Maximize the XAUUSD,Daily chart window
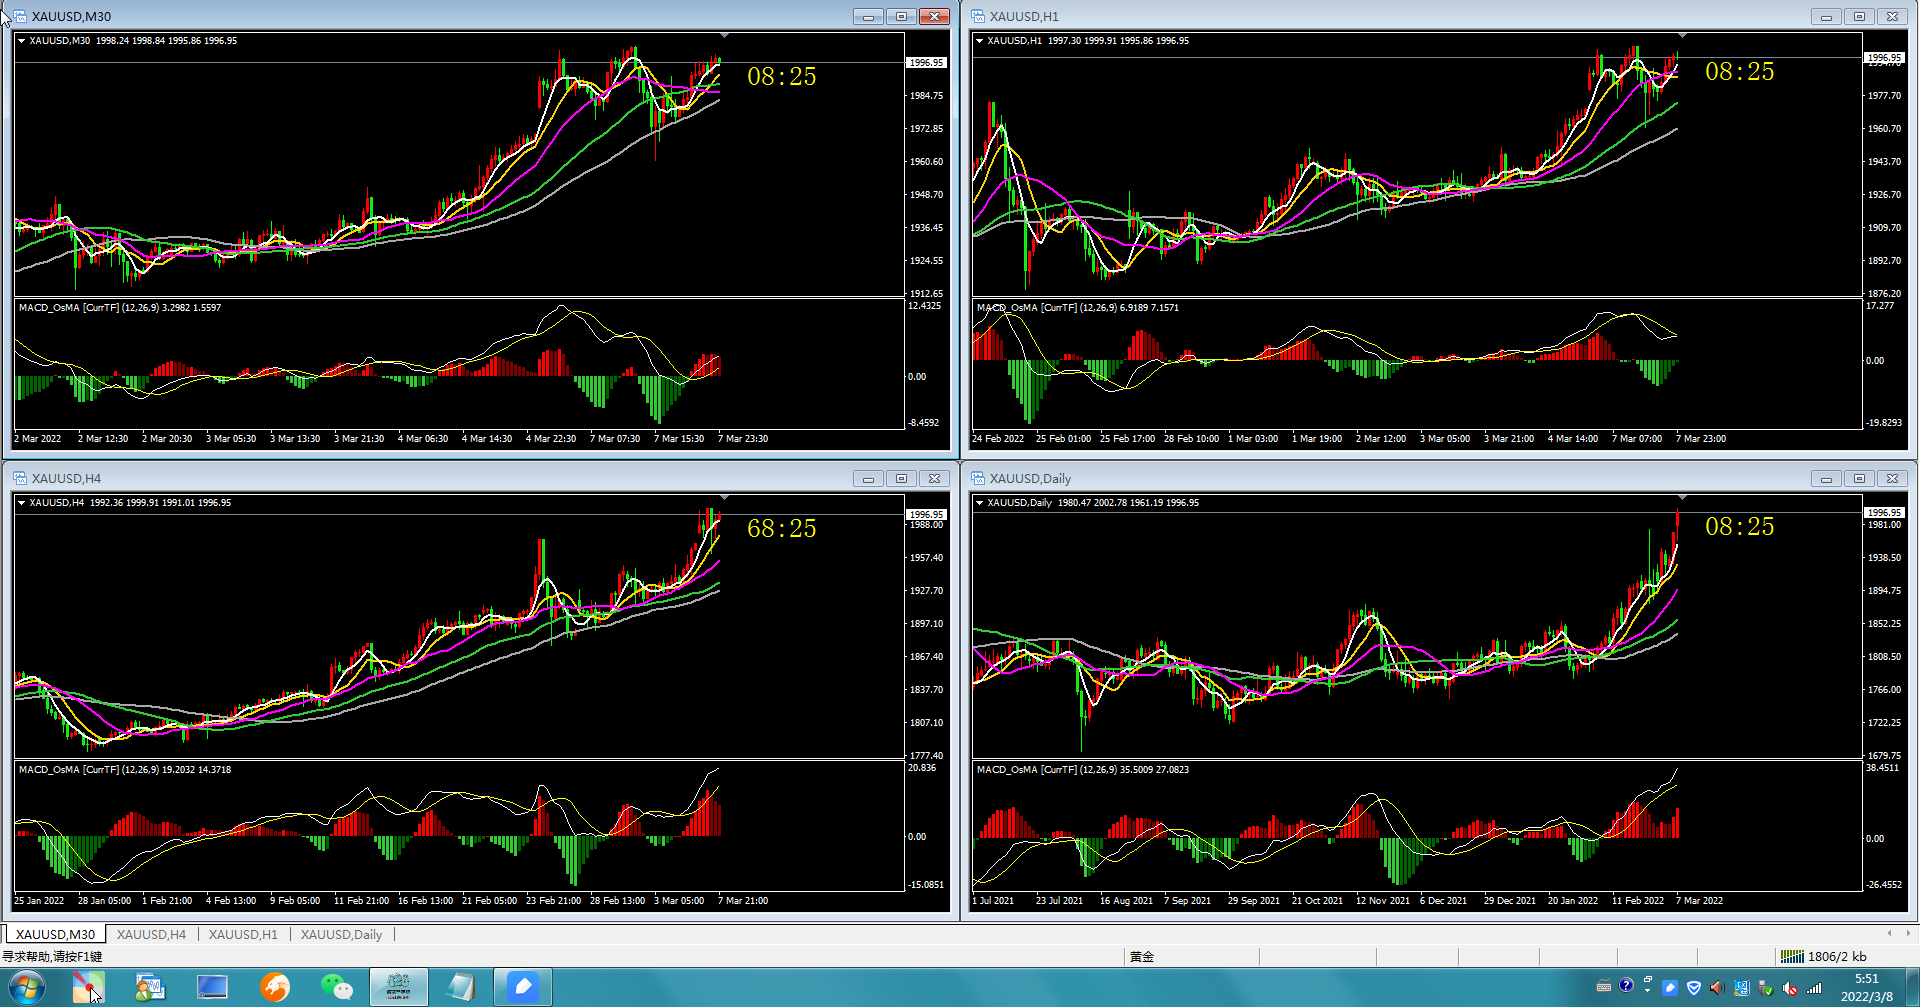 click(x=1859, y=478)
